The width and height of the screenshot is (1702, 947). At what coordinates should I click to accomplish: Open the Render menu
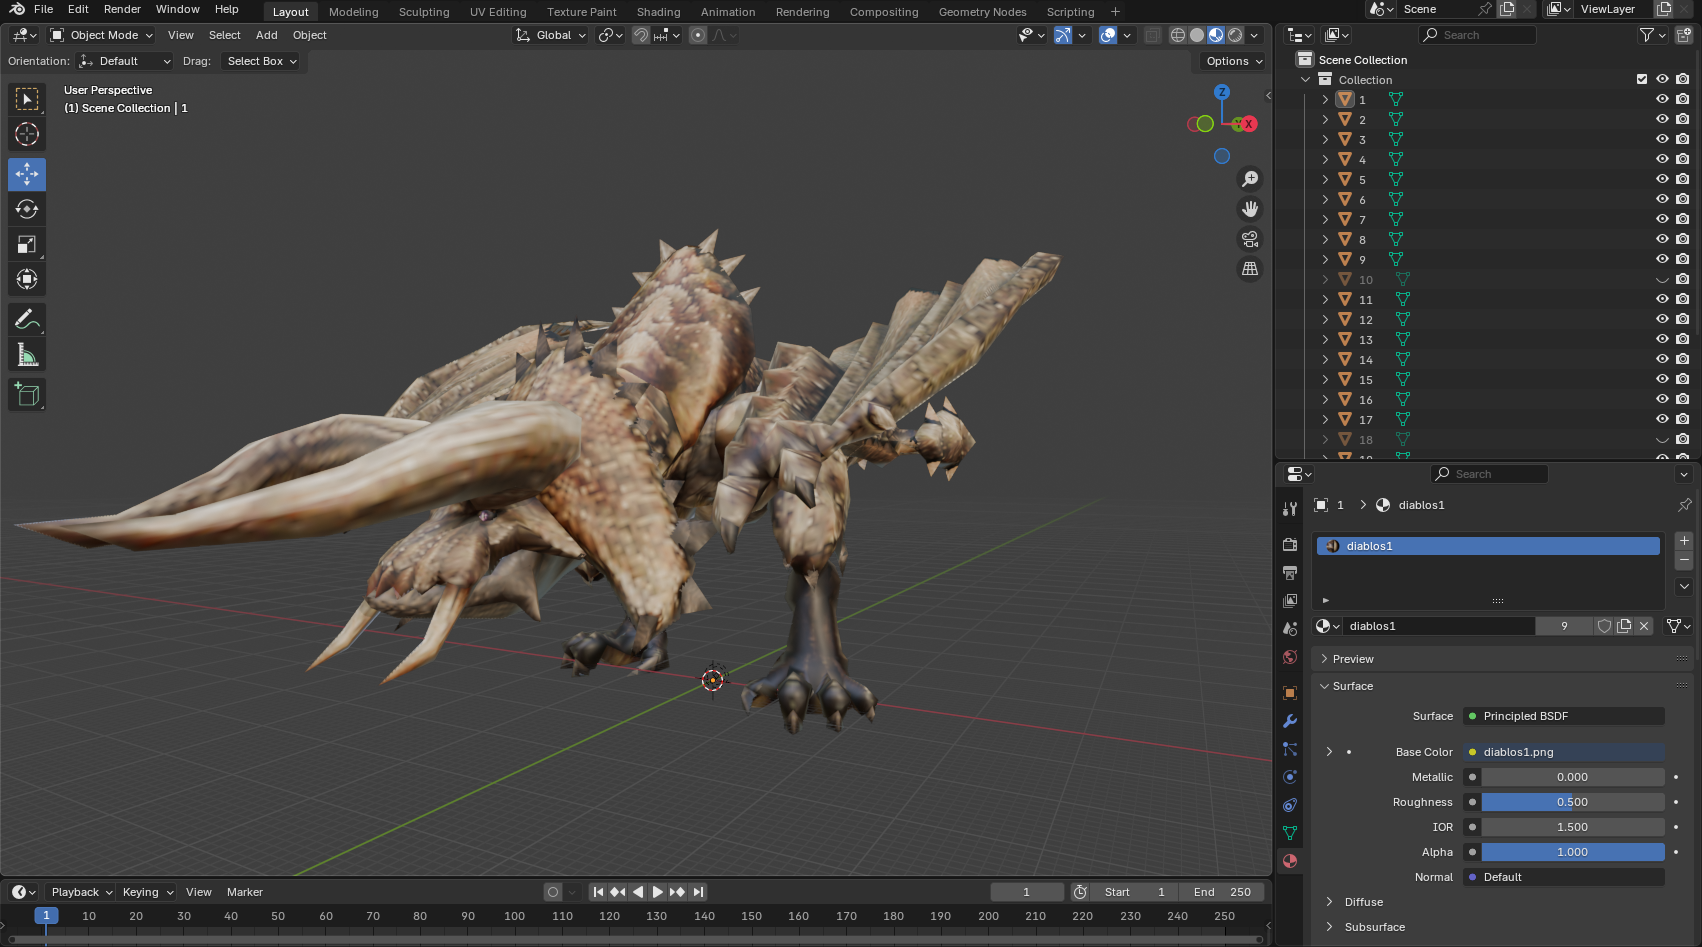[x=122, y=9]
